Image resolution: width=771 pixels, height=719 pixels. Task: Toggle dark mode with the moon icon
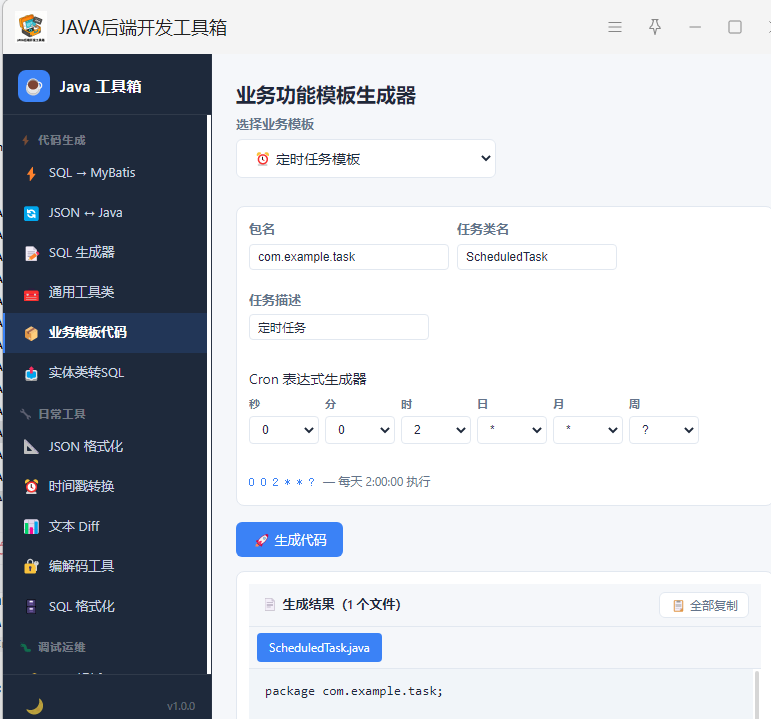(34, 707)
